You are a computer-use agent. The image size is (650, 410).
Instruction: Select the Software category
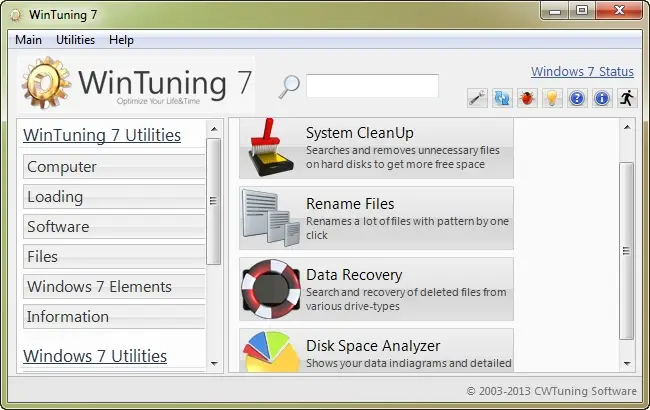coord(114,226)
